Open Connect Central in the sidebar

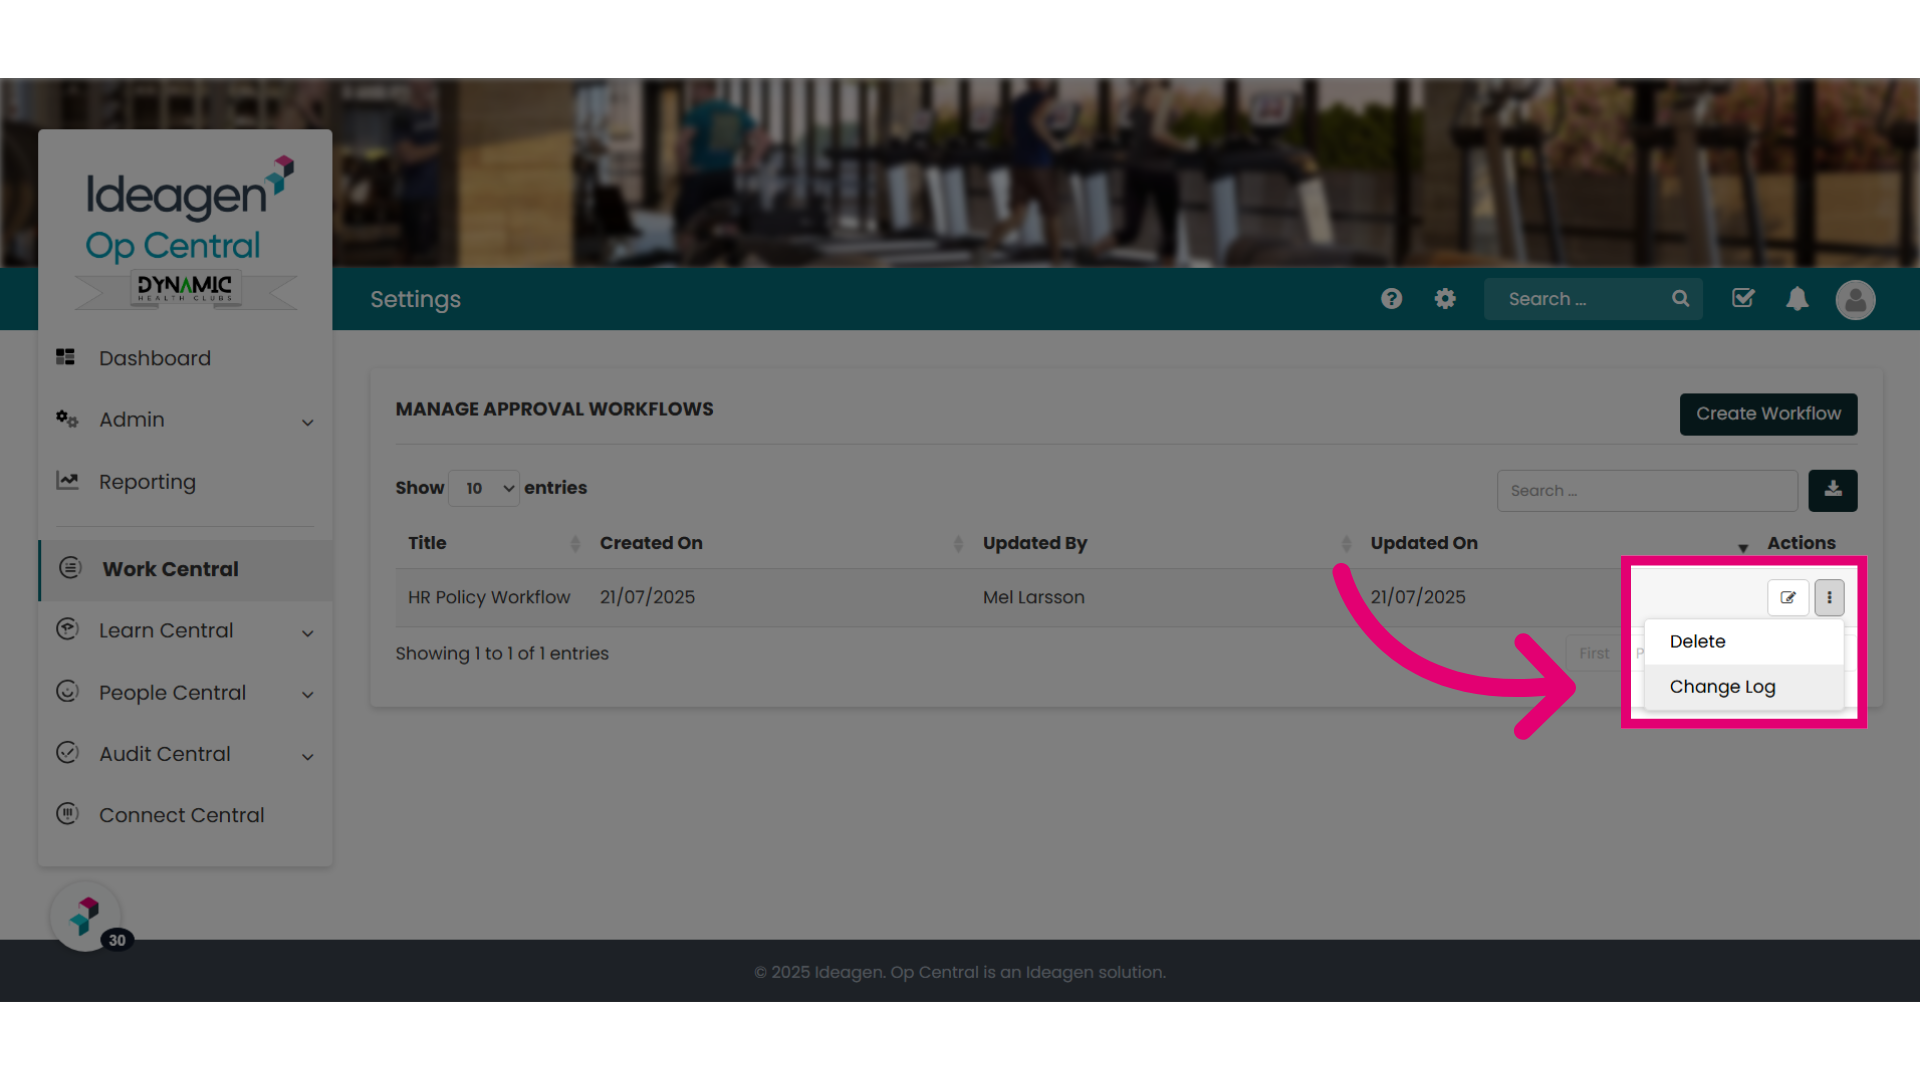pyautogui.click(x=182, y=815)
